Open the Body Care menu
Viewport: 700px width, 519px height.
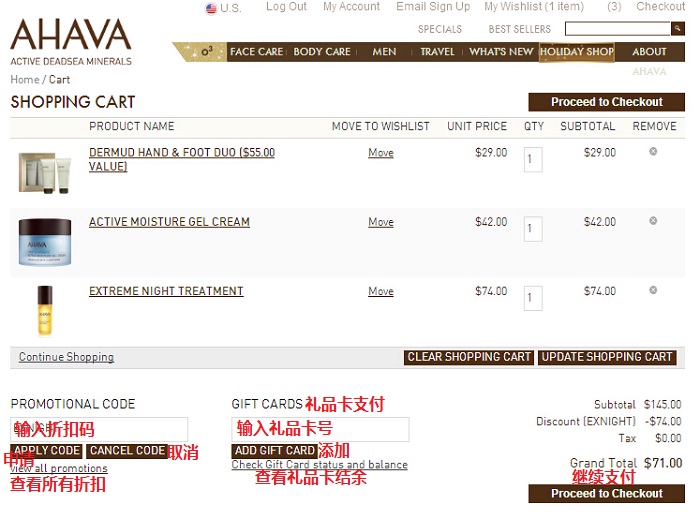click(x=322, y=52)
